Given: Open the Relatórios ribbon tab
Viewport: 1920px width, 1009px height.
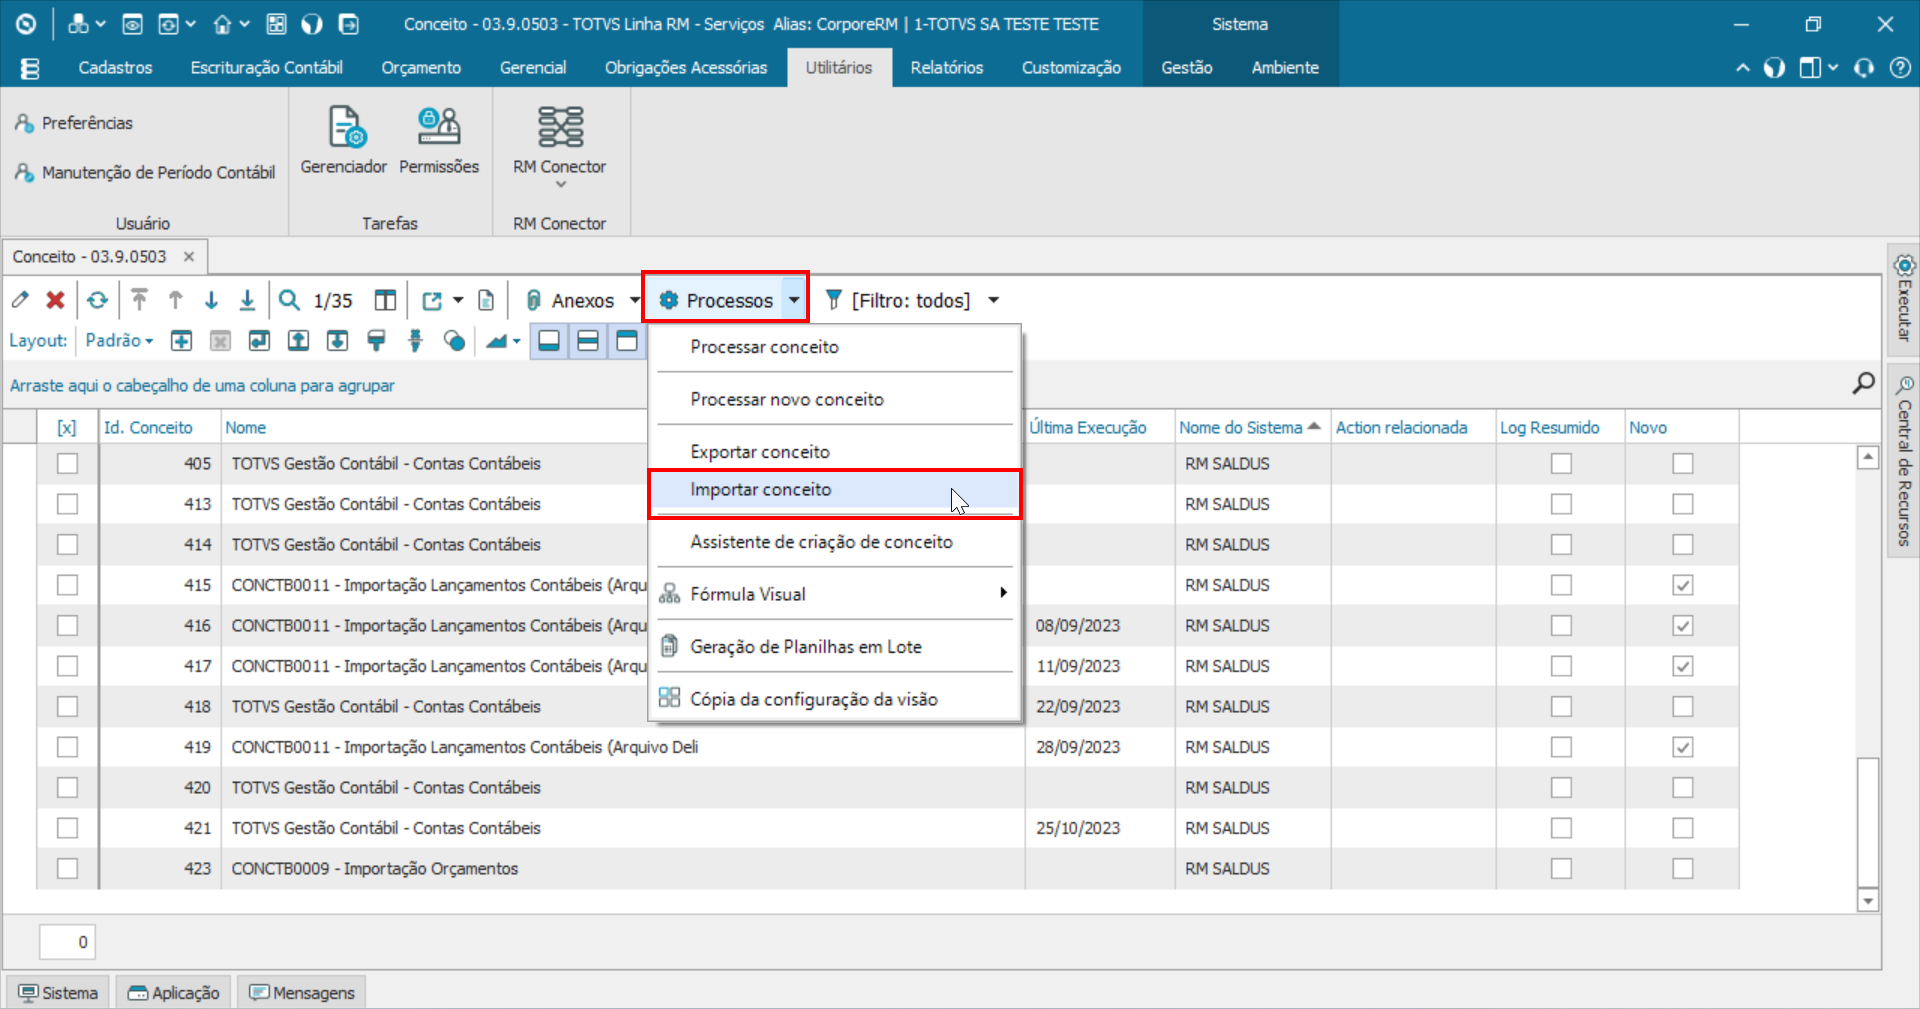Looking at the screenshot, I should (x=946, y=68).
